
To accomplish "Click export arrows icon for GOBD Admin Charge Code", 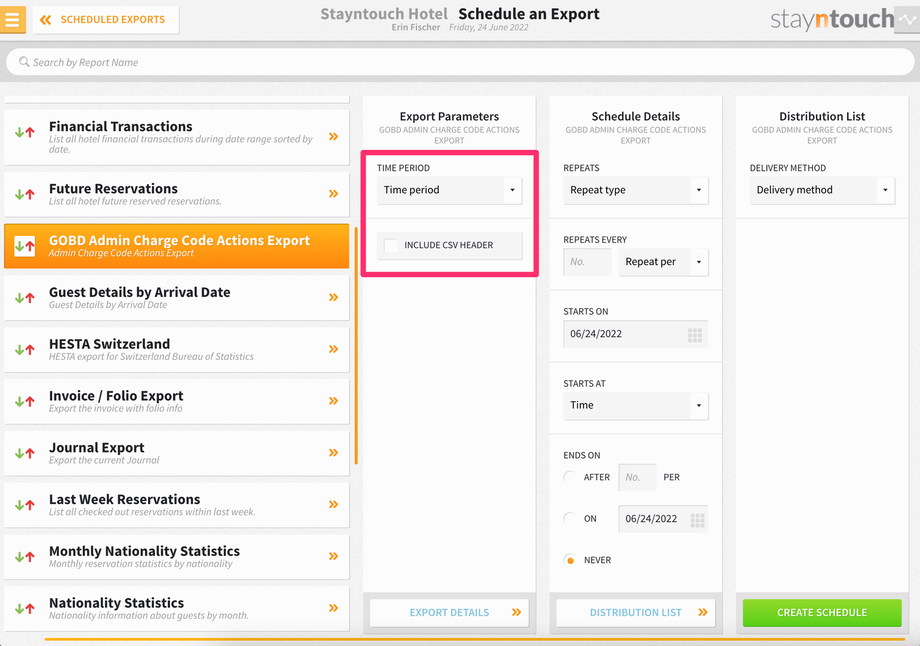I will [x=25, y=246].
